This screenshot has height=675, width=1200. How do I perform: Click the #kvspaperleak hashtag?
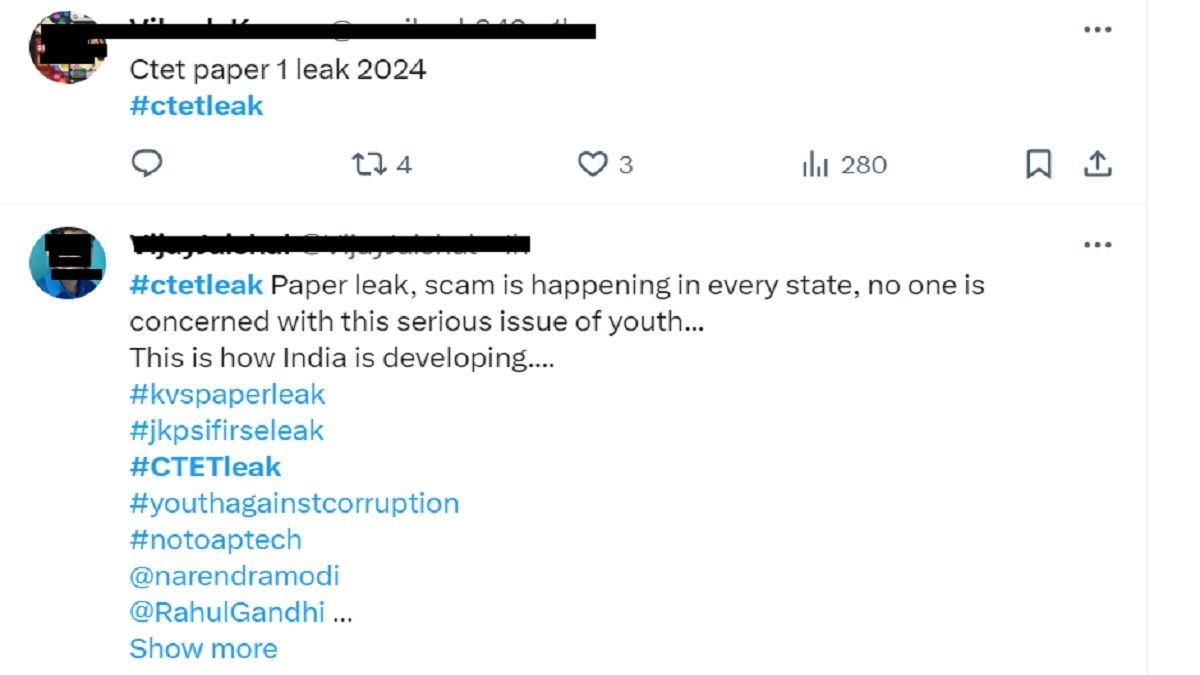tap(227, 394)
